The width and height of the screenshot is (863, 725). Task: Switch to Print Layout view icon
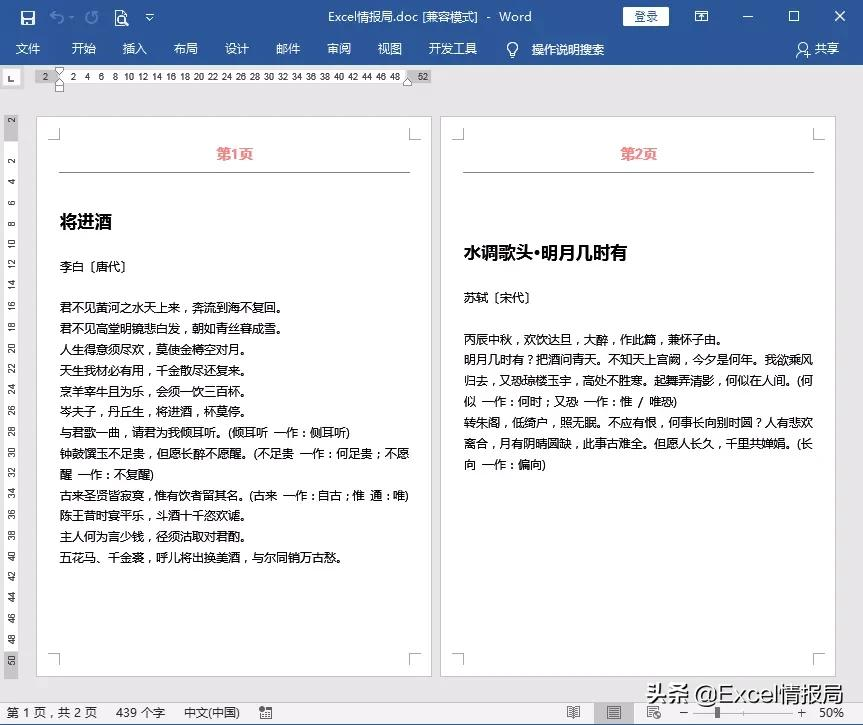[614, 713]
